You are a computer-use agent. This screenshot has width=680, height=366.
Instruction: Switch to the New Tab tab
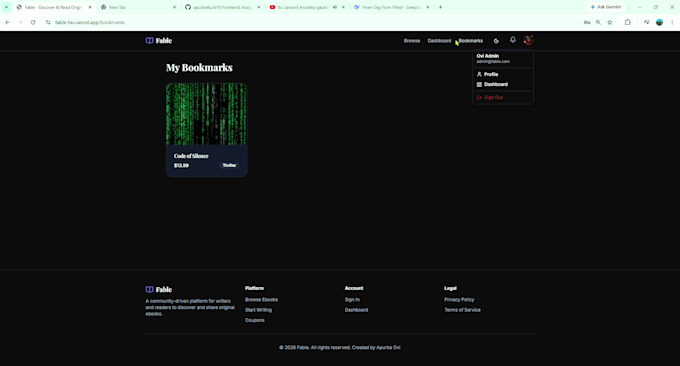click(139, 7)
